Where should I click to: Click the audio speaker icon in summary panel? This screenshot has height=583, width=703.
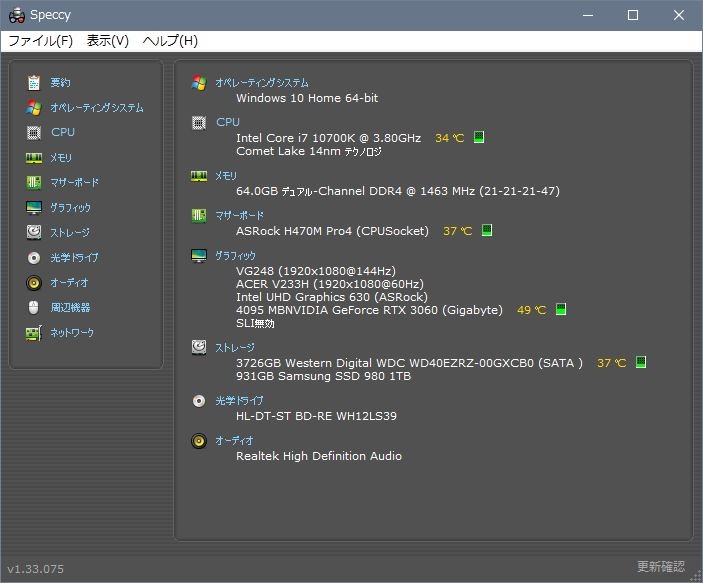coord(199,441)
